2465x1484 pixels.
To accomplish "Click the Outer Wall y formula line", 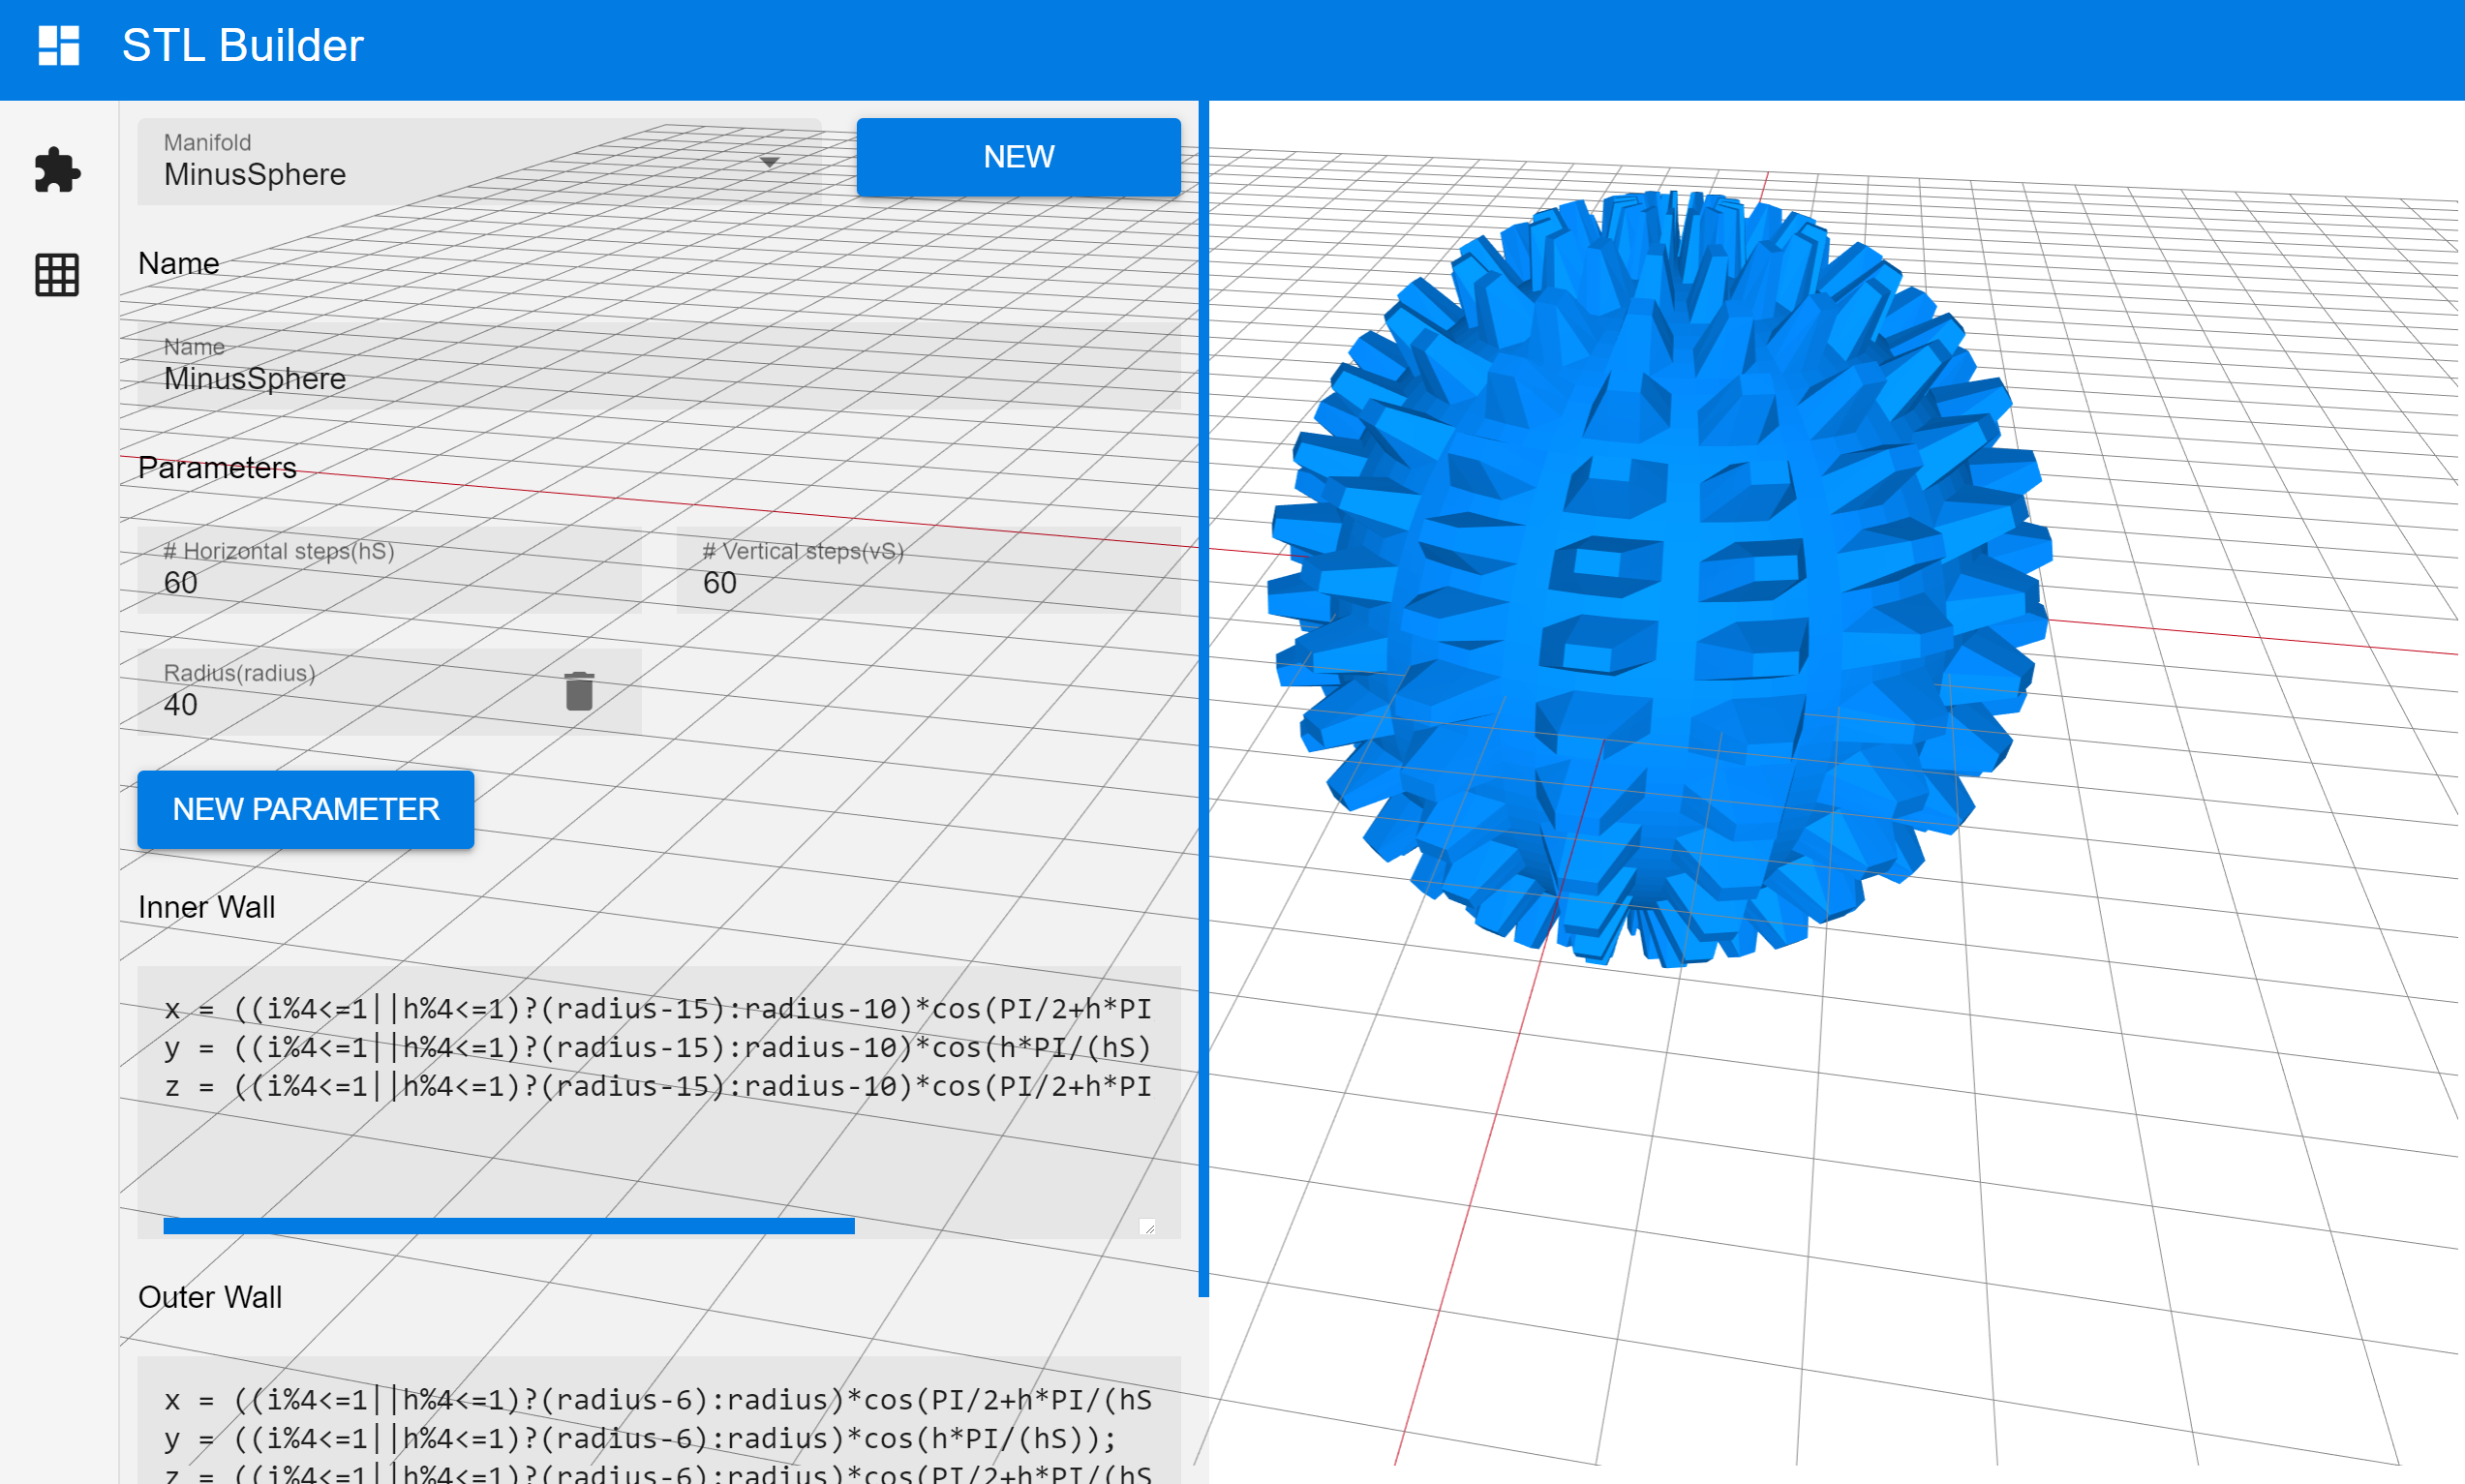I will click(640, 1439).
